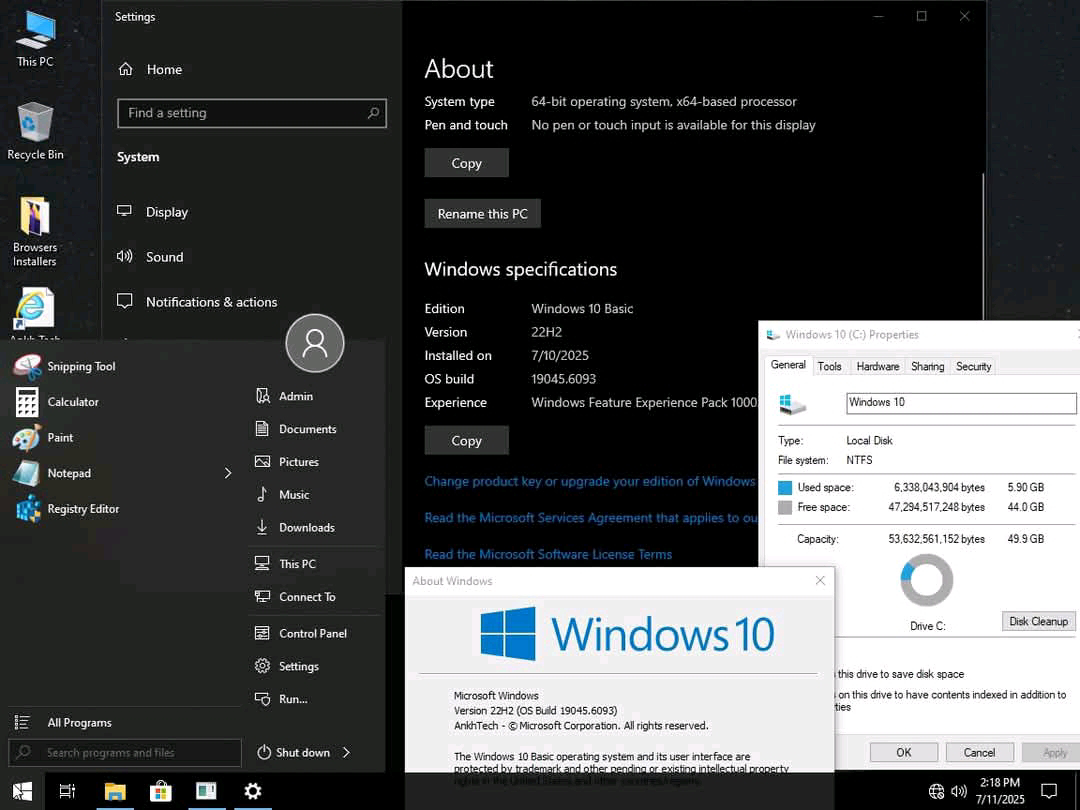The width and height of the screenshot is (1080, 810).
Task: Open Microsoft Services Agreement link
Action: (591, 518)
